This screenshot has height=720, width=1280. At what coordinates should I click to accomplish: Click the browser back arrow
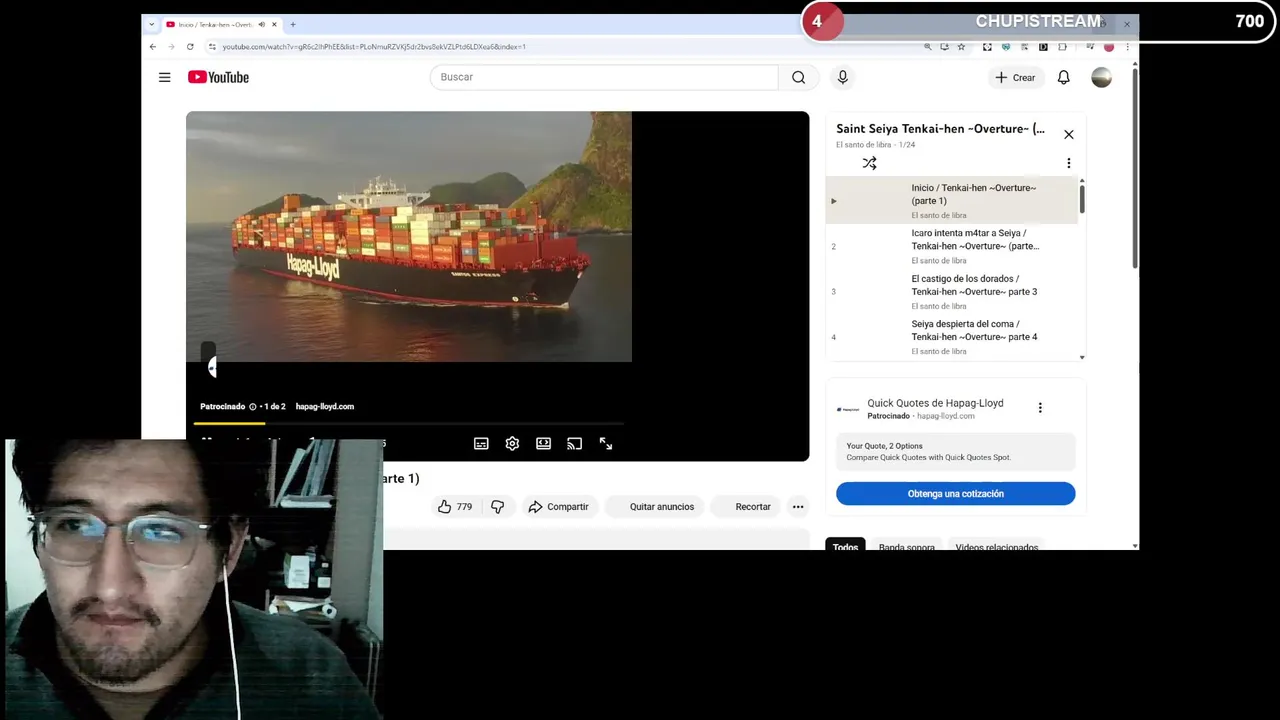(153, 46)
